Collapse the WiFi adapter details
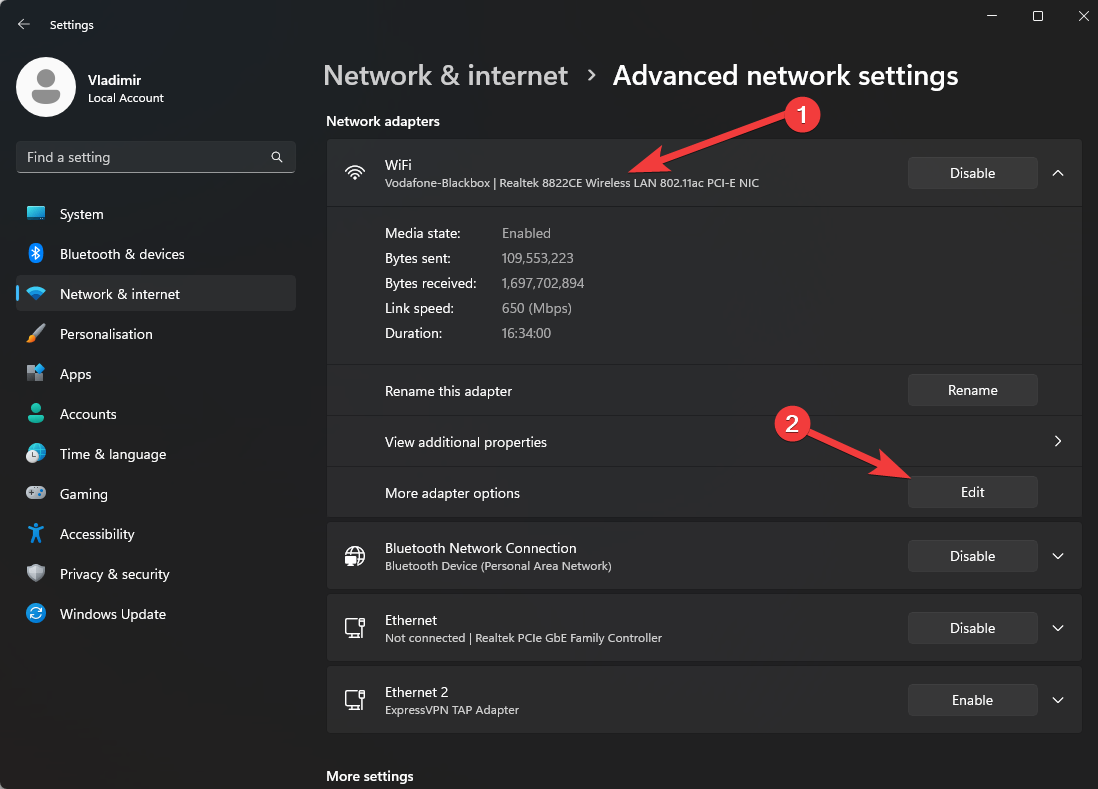Viewport: 1098px width, 789px height. (x=1058, y=173)
